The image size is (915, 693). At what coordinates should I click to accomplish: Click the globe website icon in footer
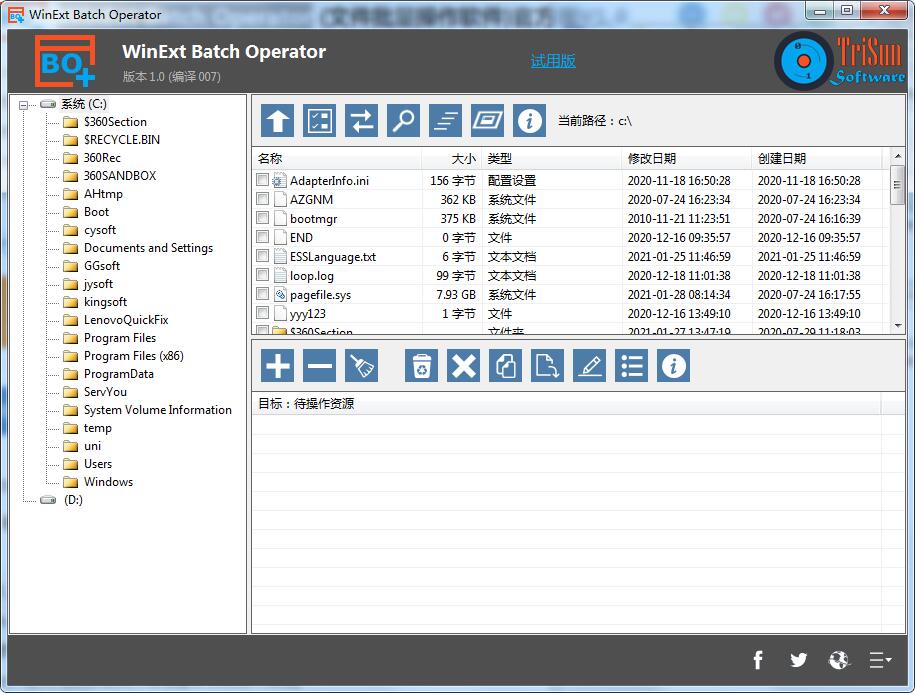click(x=839, y=660)
